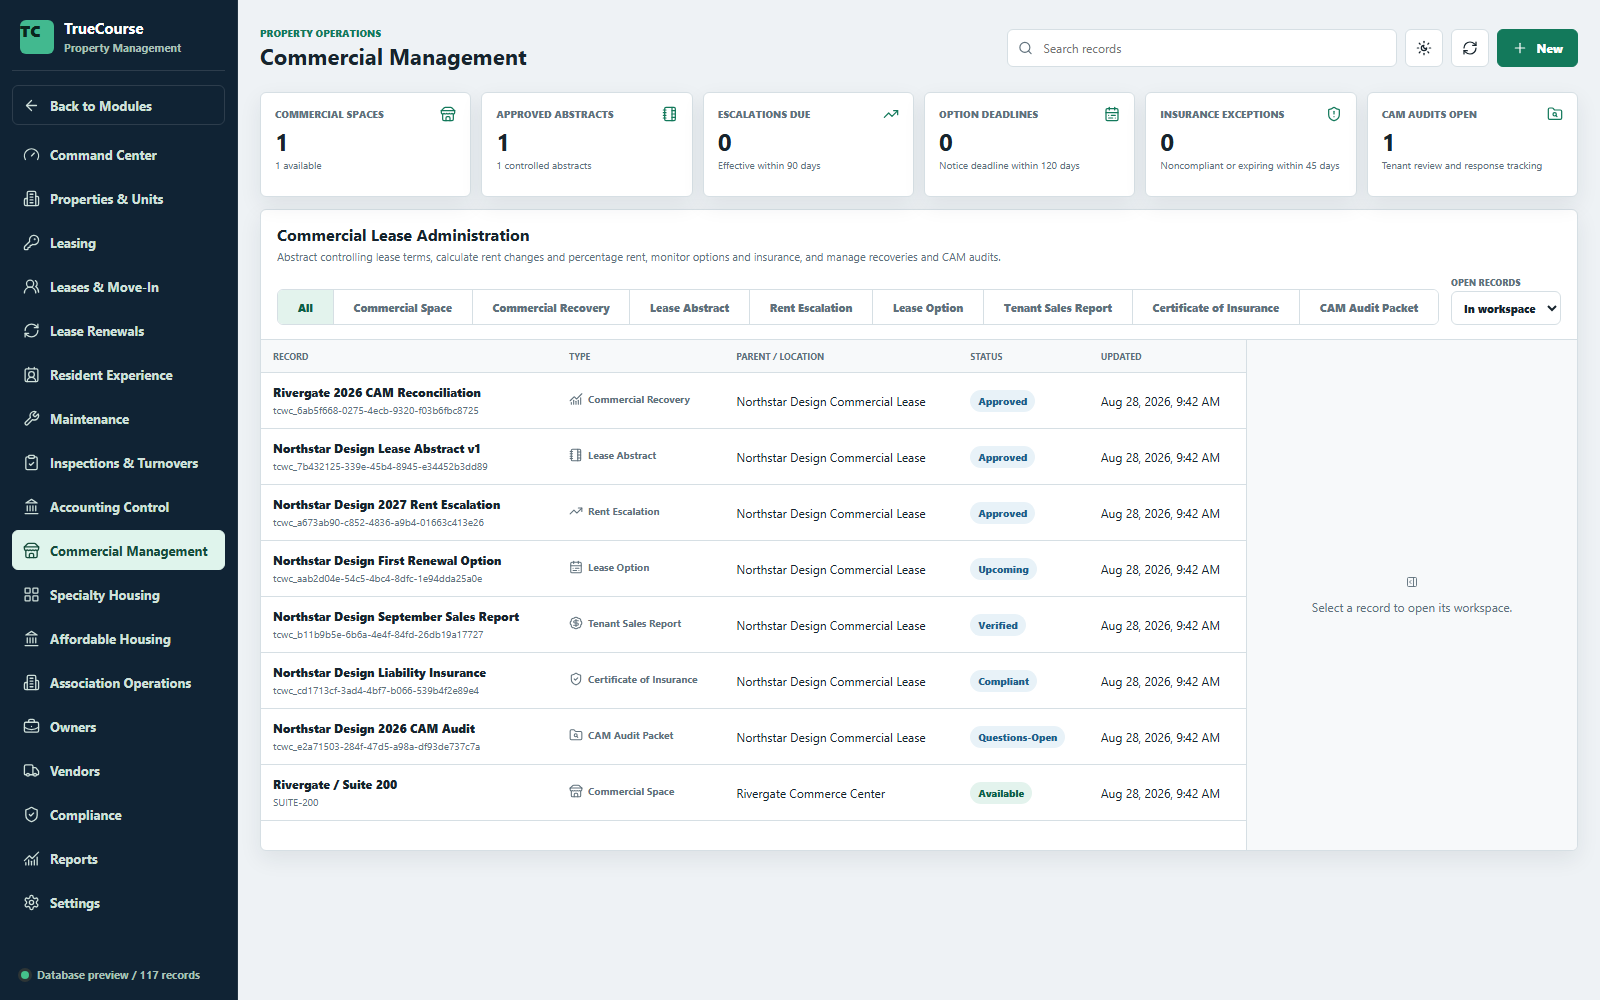
Task: Click the Reports chart icon
Action: click(32, 859)
